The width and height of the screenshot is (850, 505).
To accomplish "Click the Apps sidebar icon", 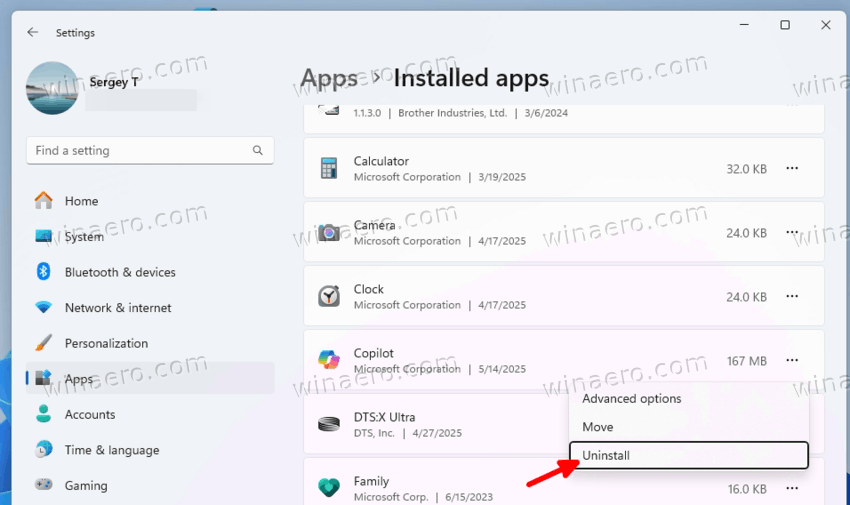I will pos(43,378).
